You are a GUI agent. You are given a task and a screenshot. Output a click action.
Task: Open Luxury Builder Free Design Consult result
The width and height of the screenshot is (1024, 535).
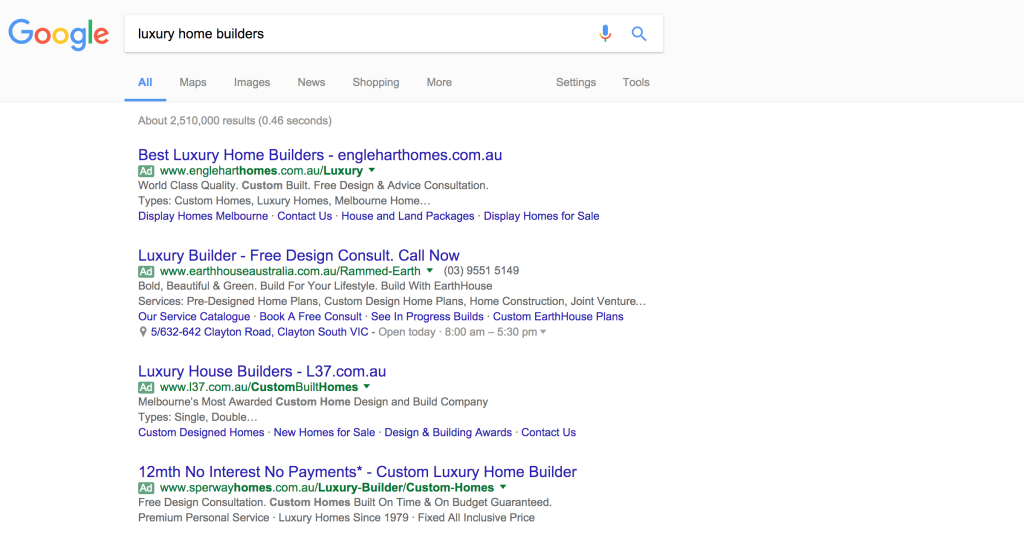tap(298, 255)
